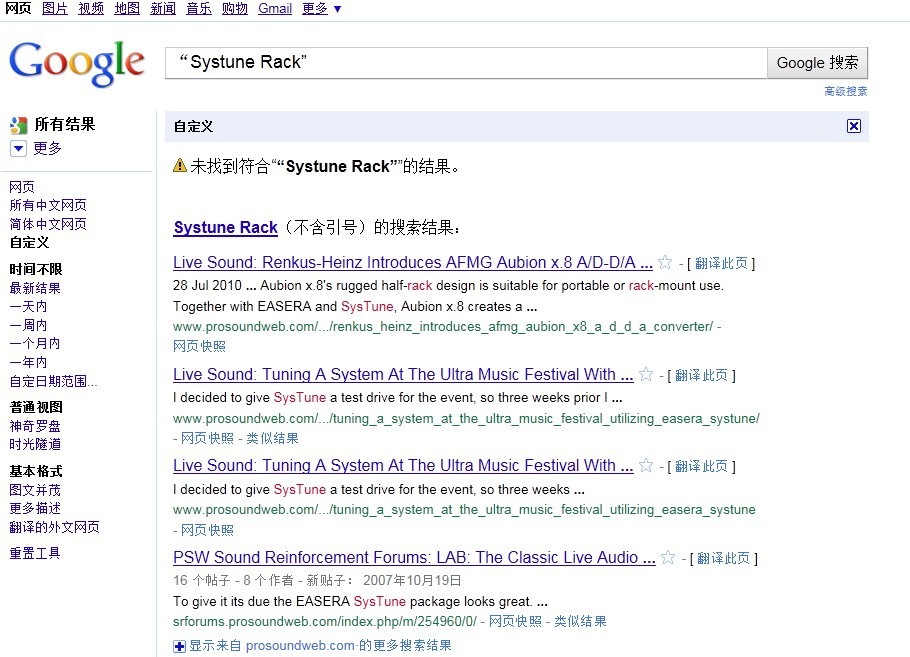
Task: Select 最新结果 time filter
Action: click(x=35, y=288)
